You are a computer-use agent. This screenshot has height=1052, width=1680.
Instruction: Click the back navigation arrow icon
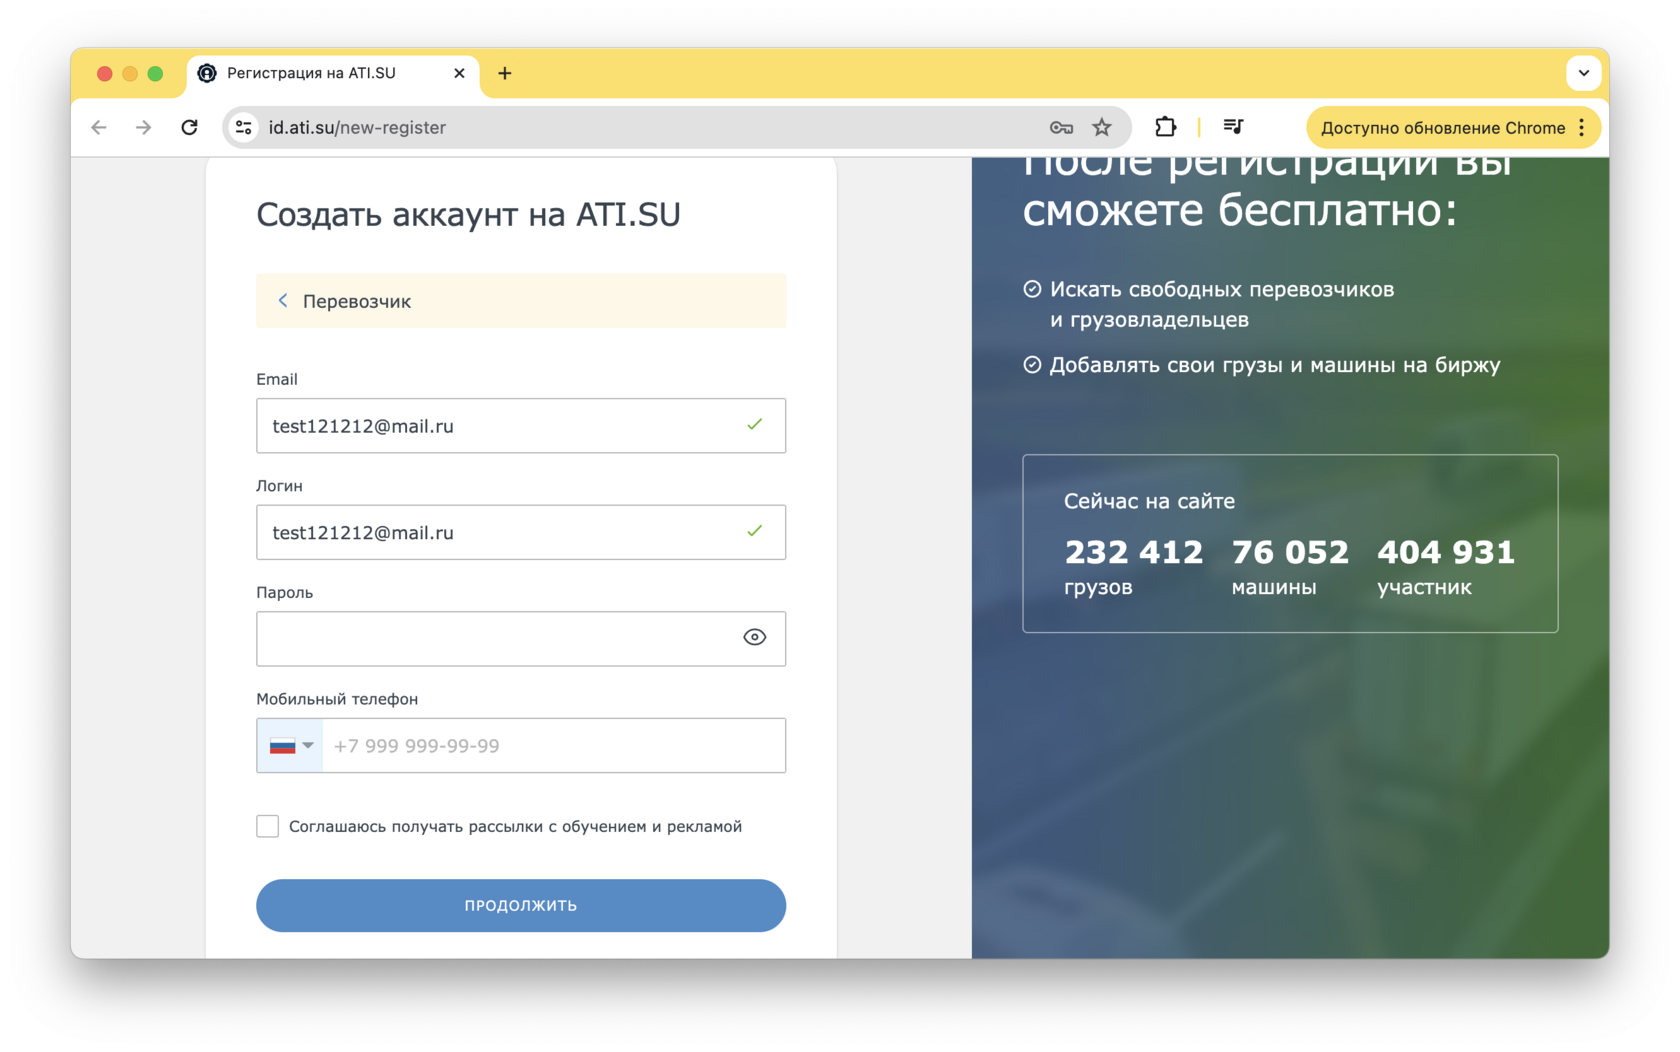[99, 127]
